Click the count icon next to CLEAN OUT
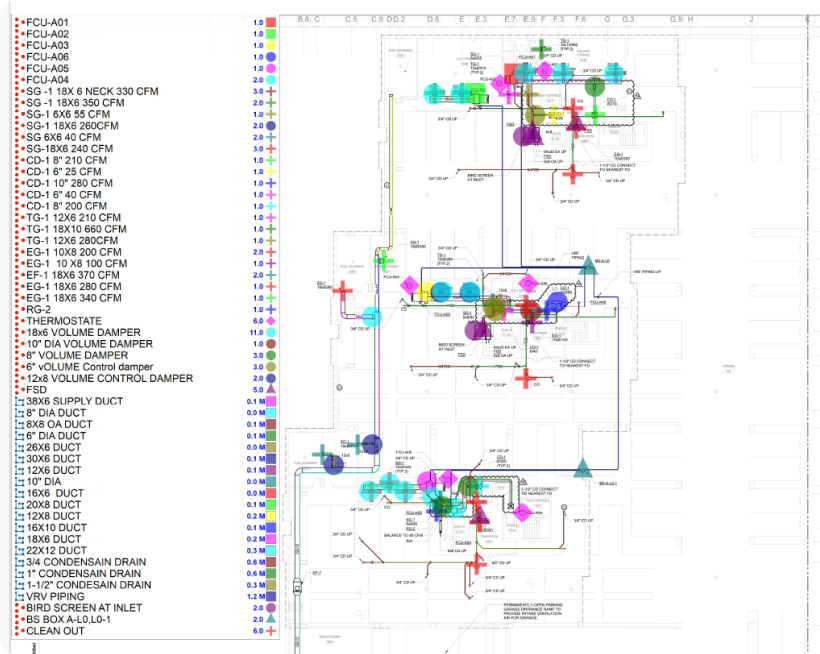 coord(21,631)
